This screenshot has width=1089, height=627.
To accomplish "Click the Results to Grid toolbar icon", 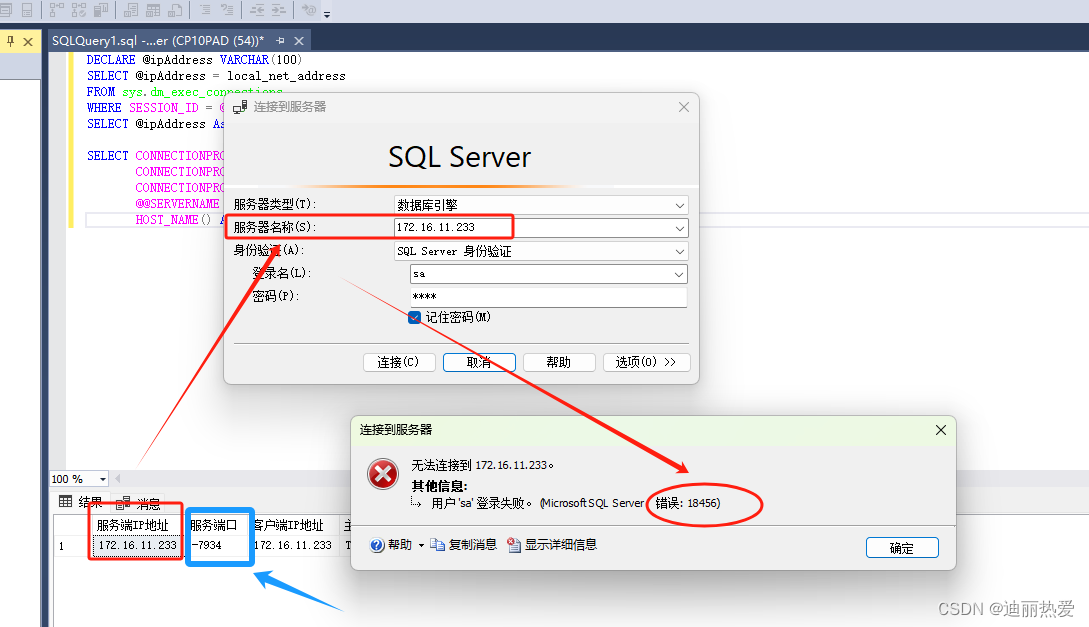I will pos(153,10).
